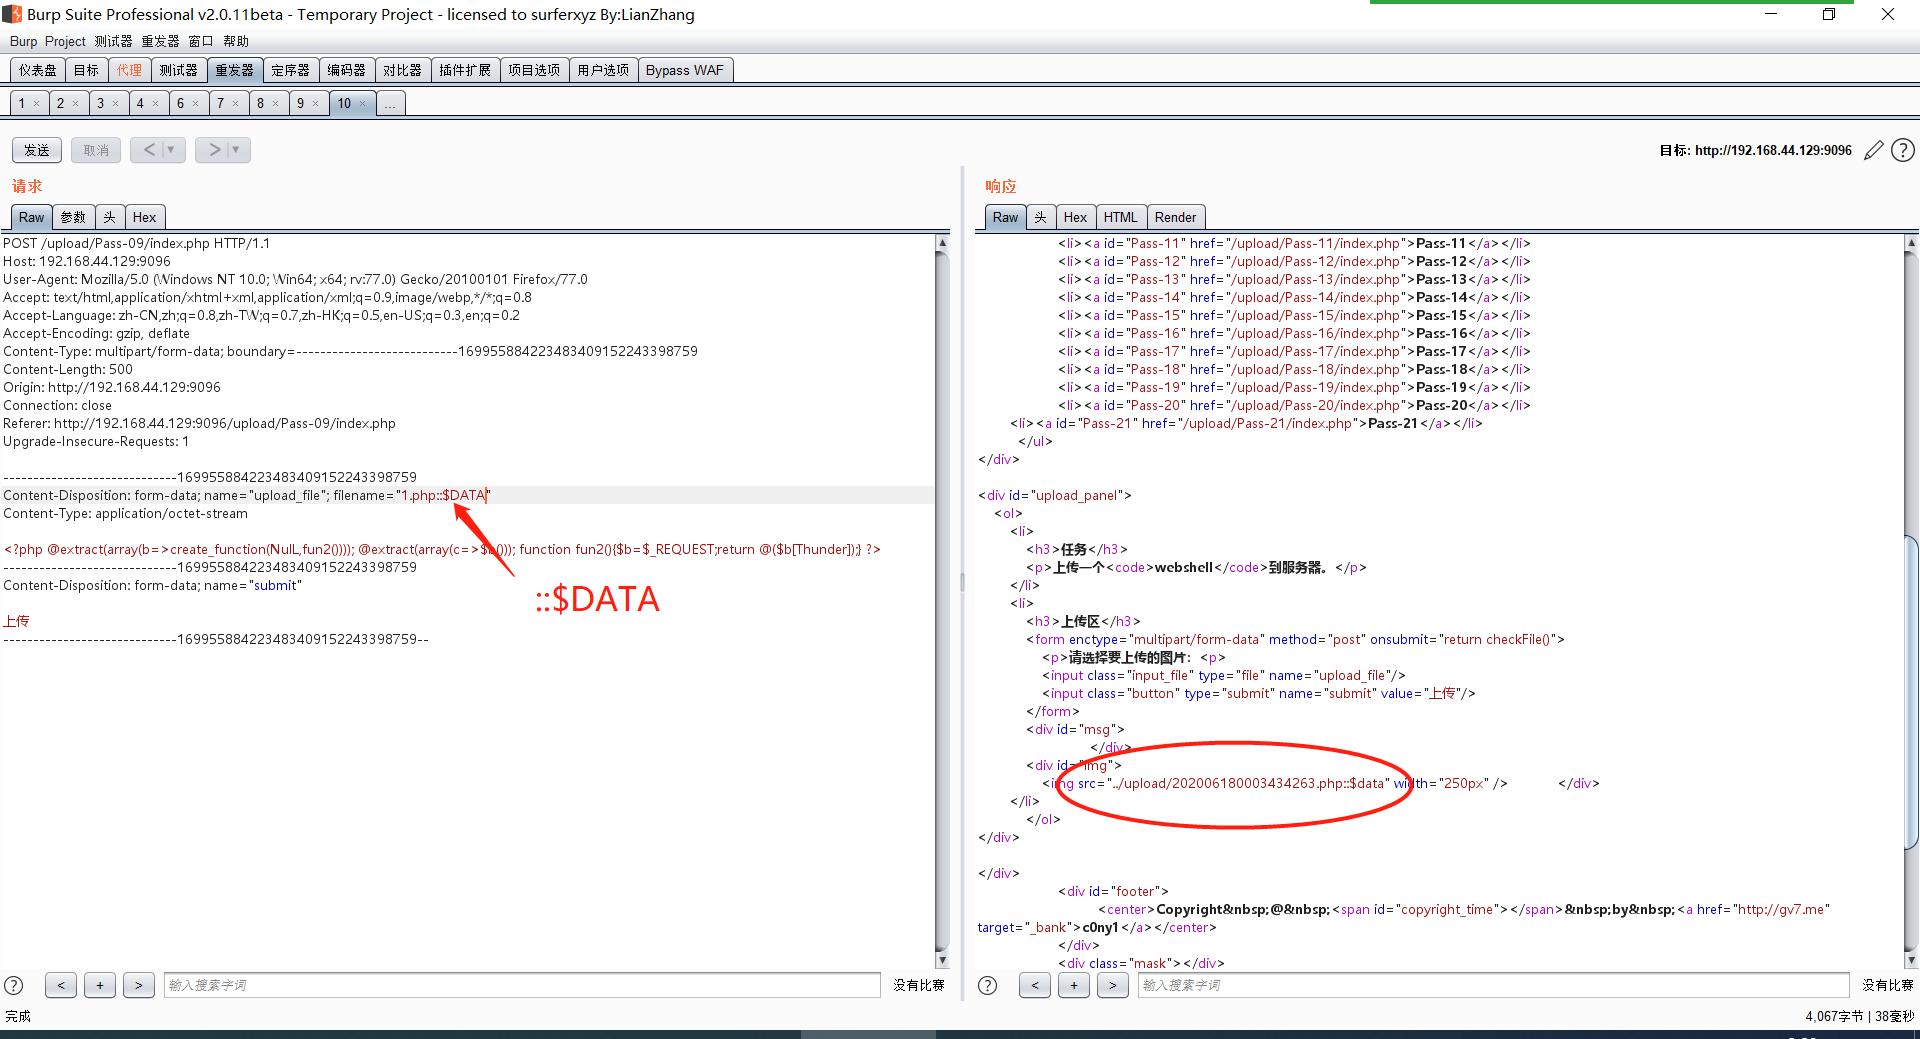Switch to the 目标 tab
Screen dimensions: 1920x1039
click(x=87, y=70)
